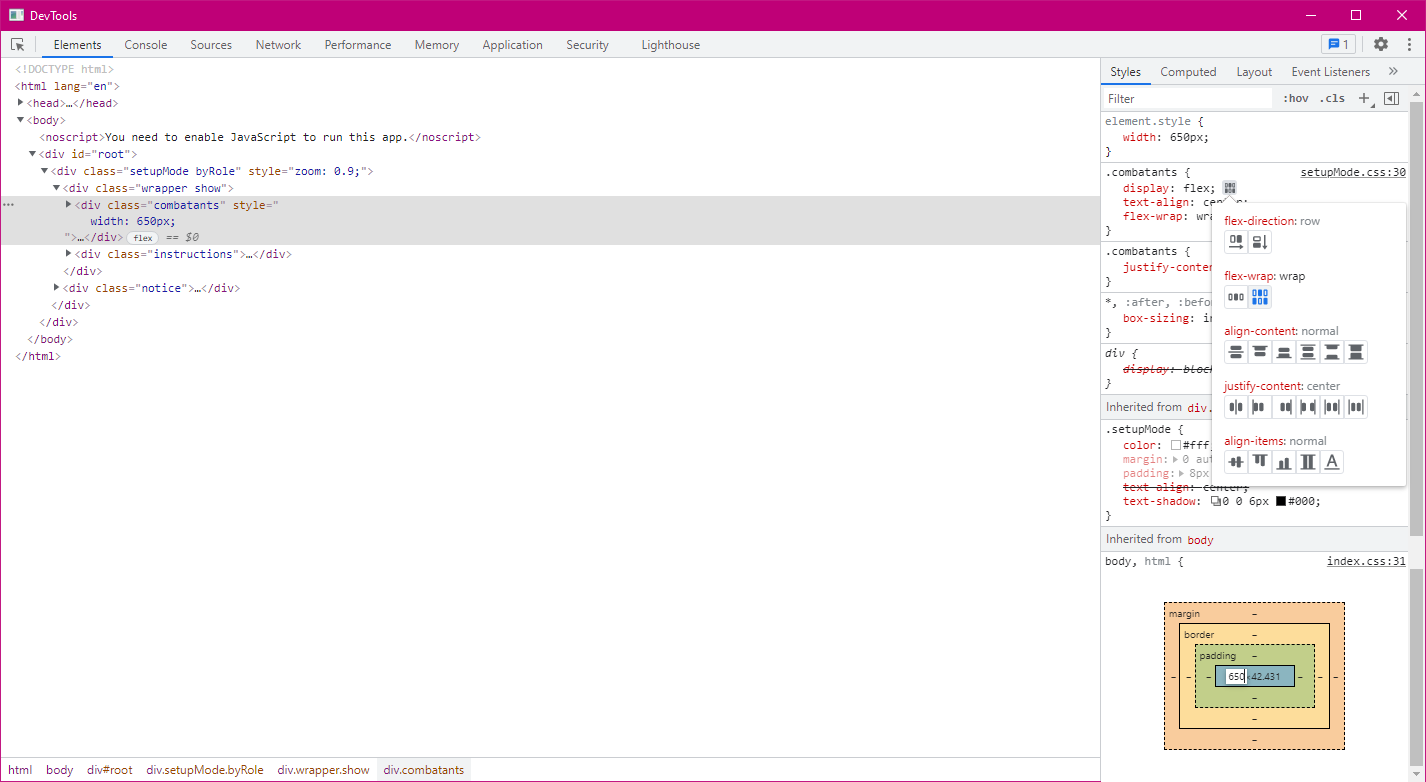Switch to the Computed tab

(x=1188, y=72)
